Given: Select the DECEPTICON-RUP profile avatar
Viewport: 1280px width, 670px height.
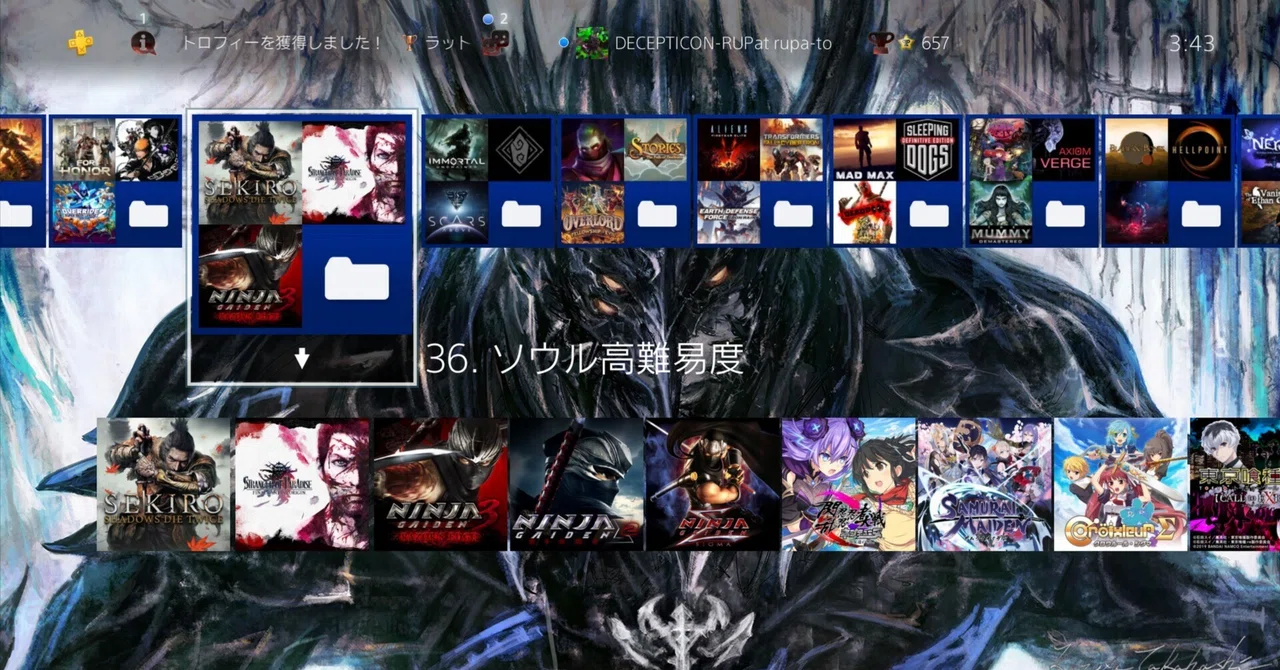Looking at the screenshot, I should (591, 42).
